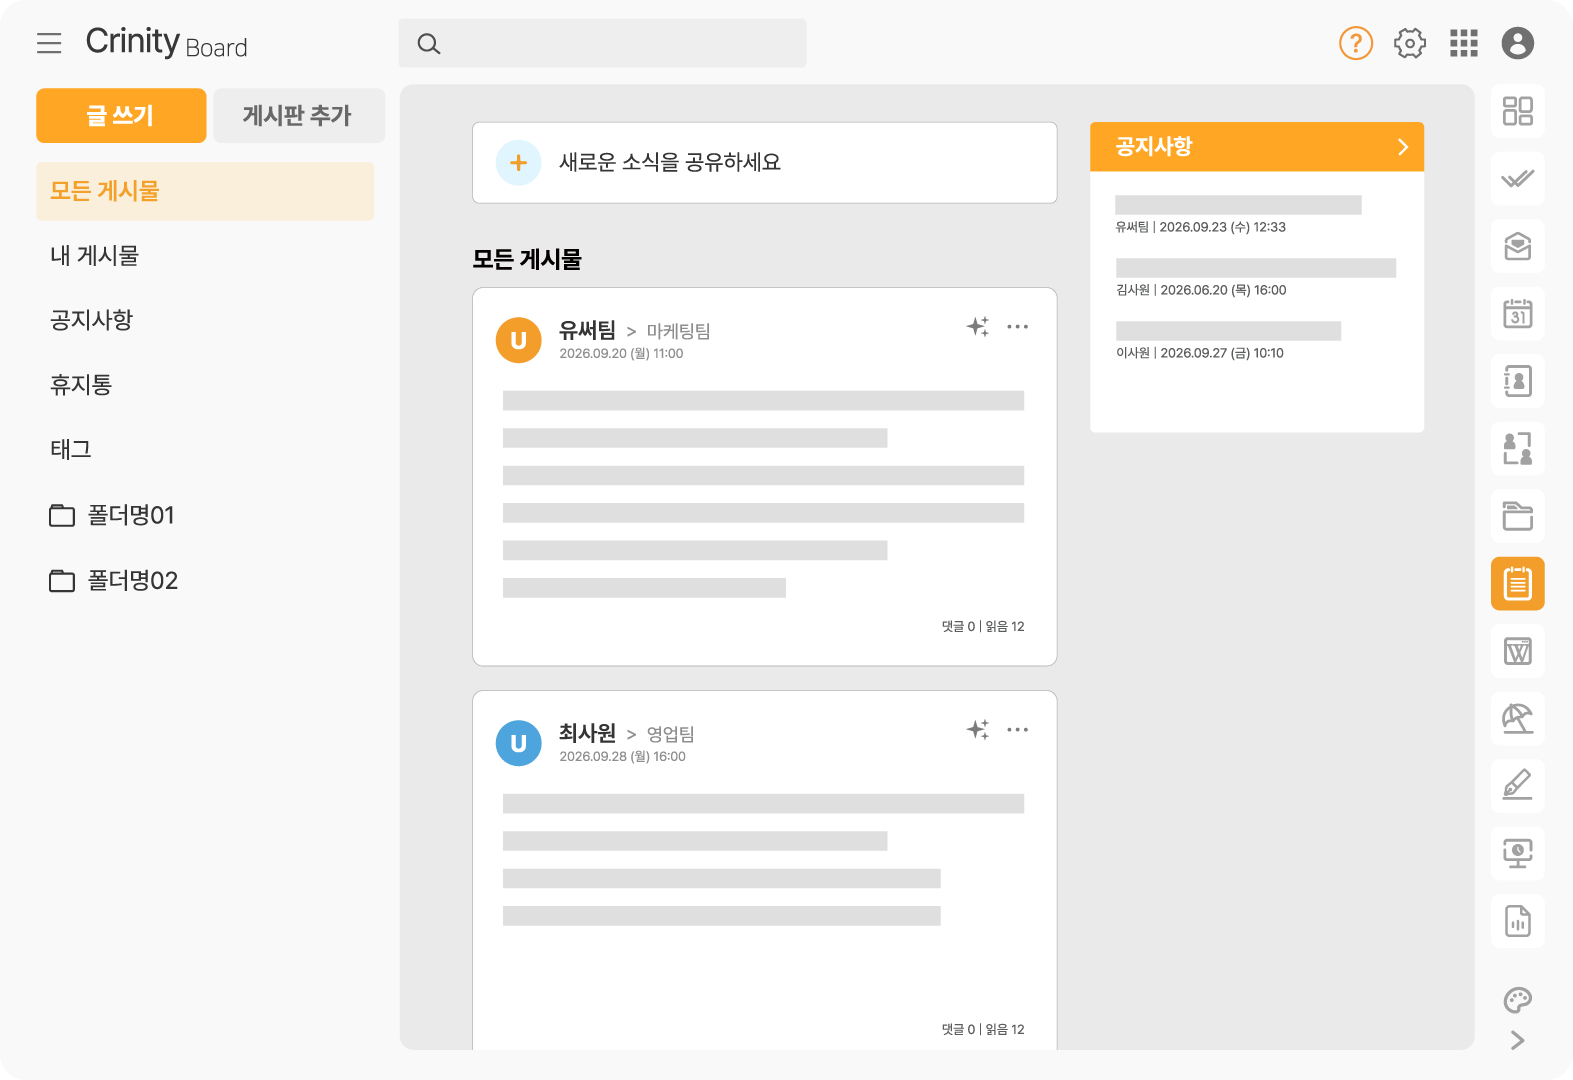Open file folder icon in rail
The image size is (1573, 1080).
1518,516
